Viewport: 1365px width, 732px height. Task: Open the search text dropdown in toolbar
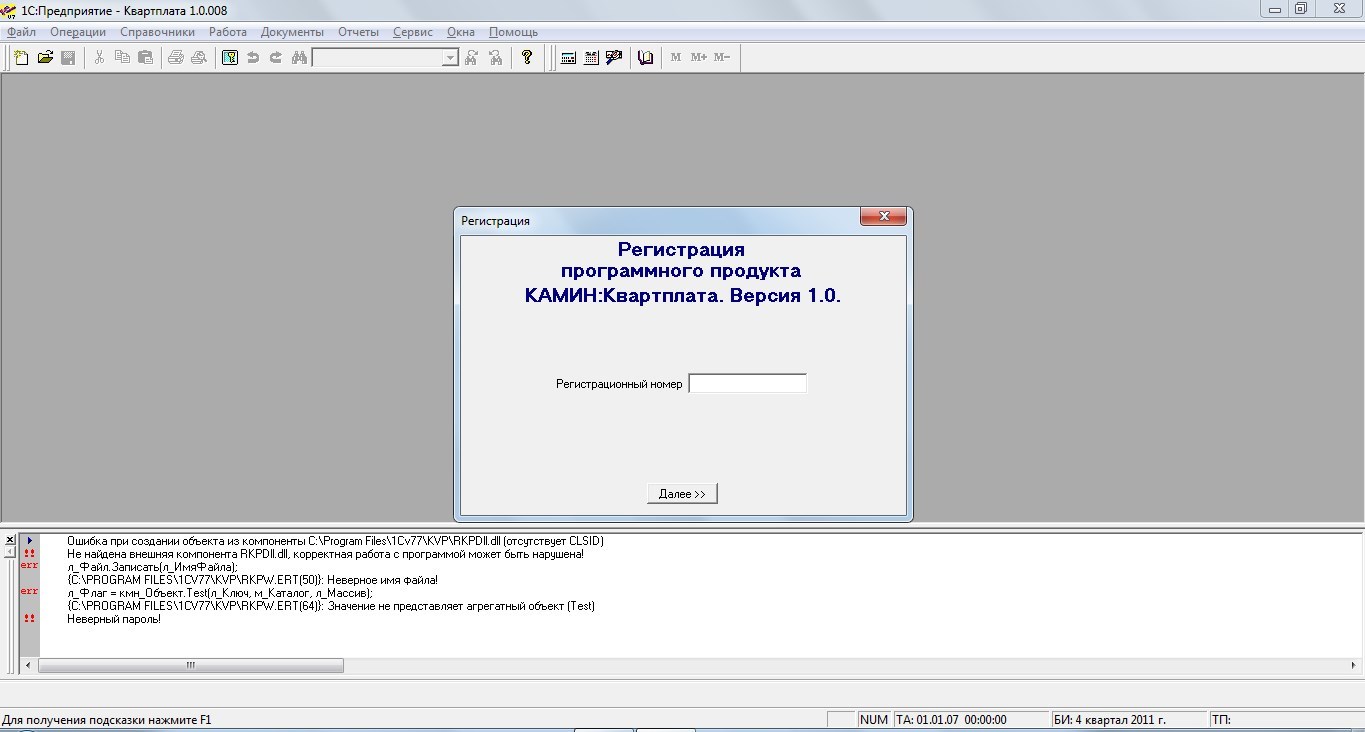click(450, 58)
